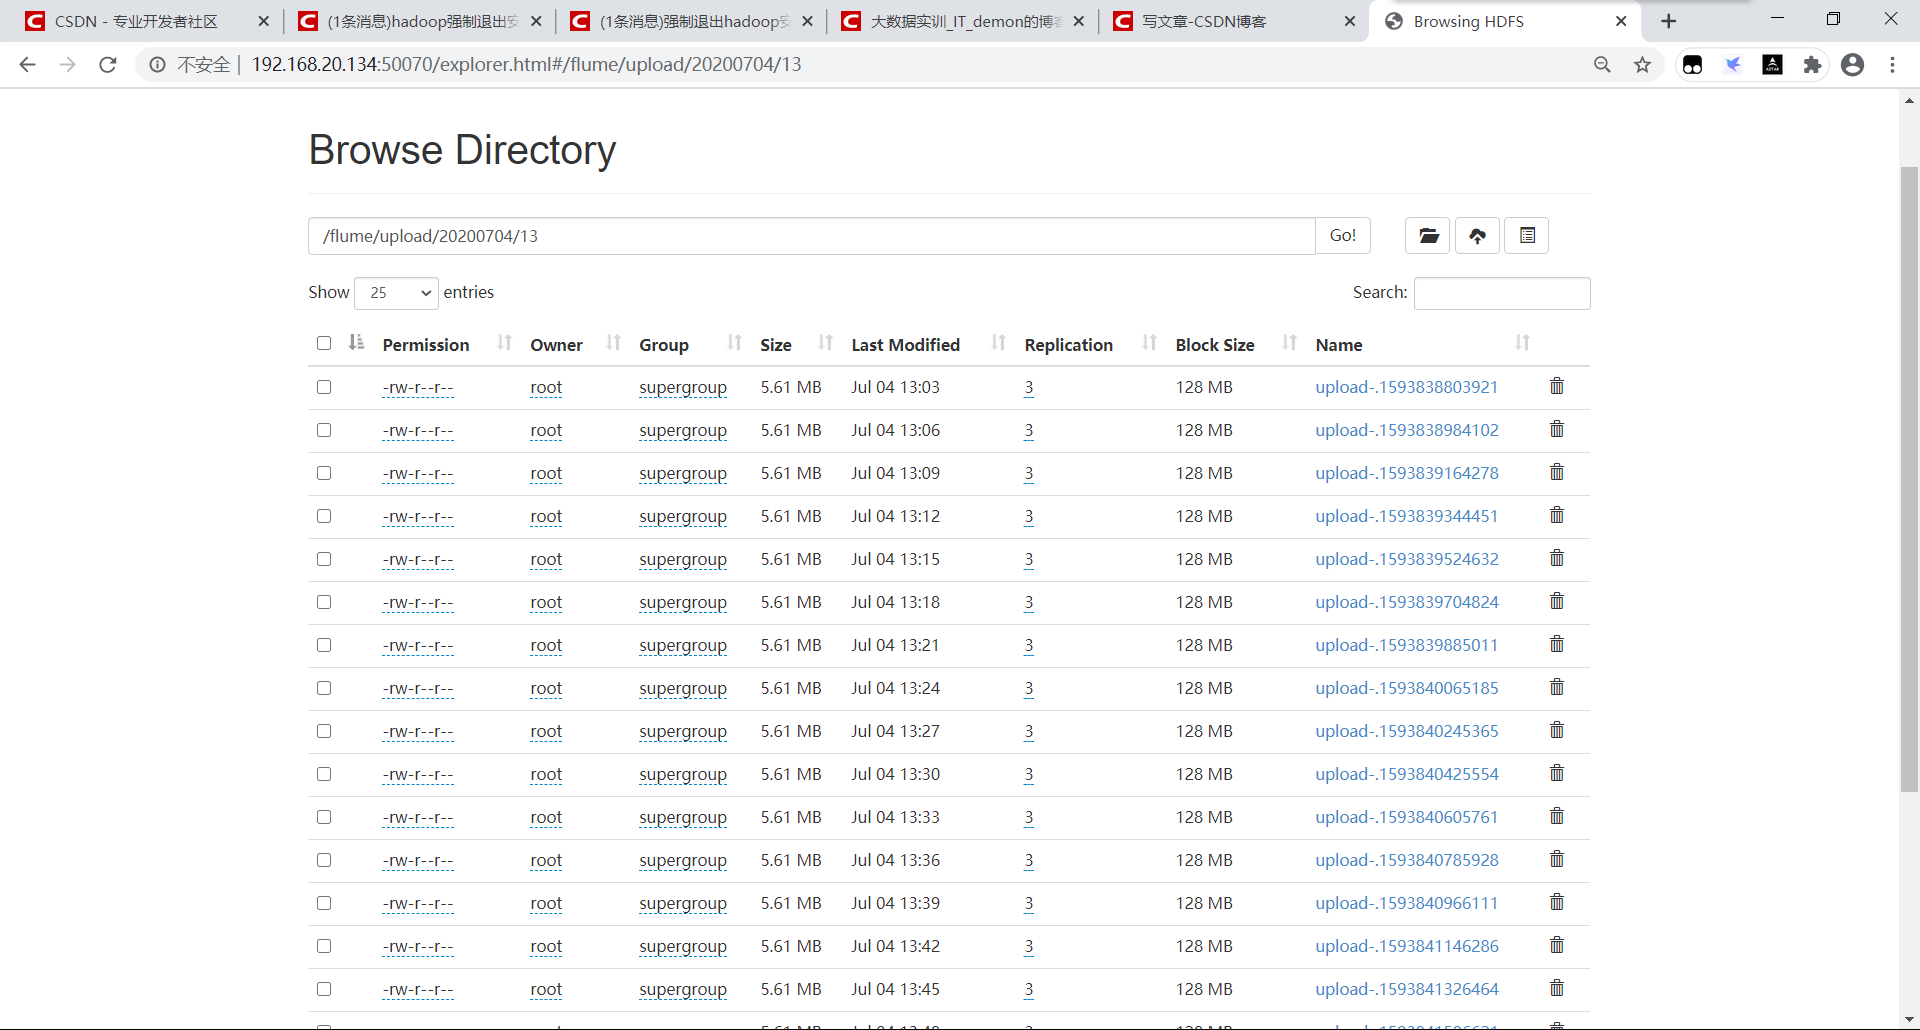This screenshot has width=1920, height=1030.
Task: Open the Xunlei bird extension icon
Action: point(1733,64)
